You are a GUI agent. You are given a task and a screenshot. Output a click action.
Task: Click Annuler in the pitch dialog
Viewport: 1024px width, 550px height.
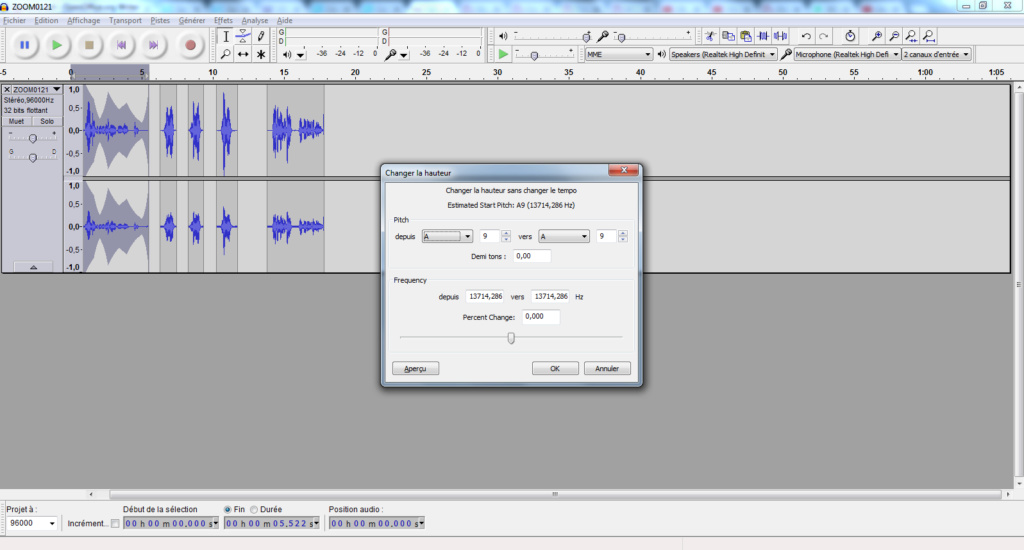(x=607, y=368)
